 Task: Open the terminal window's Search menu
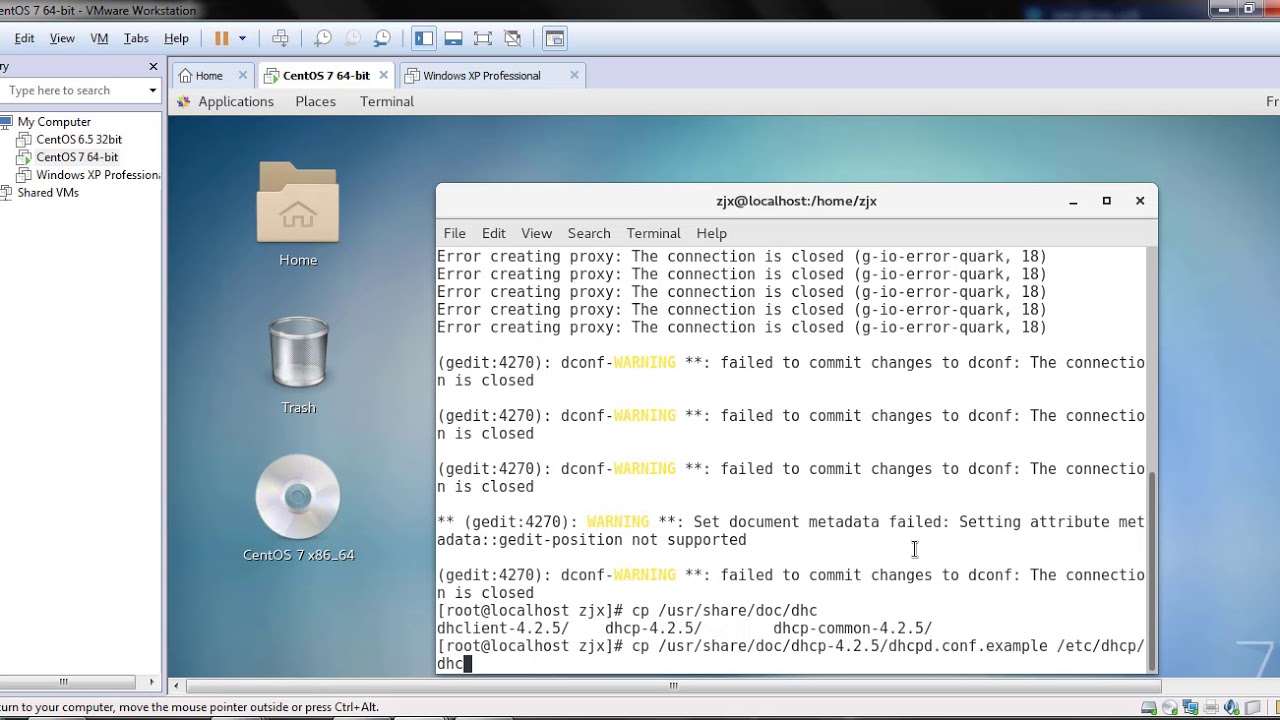pyautogui.click(x=589, y=233)
